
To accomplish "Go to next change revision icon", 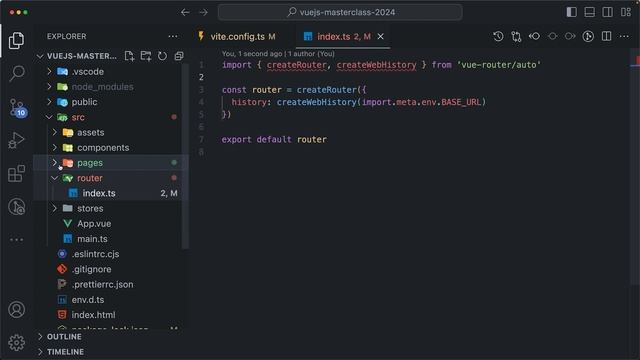I will [570, 36].
